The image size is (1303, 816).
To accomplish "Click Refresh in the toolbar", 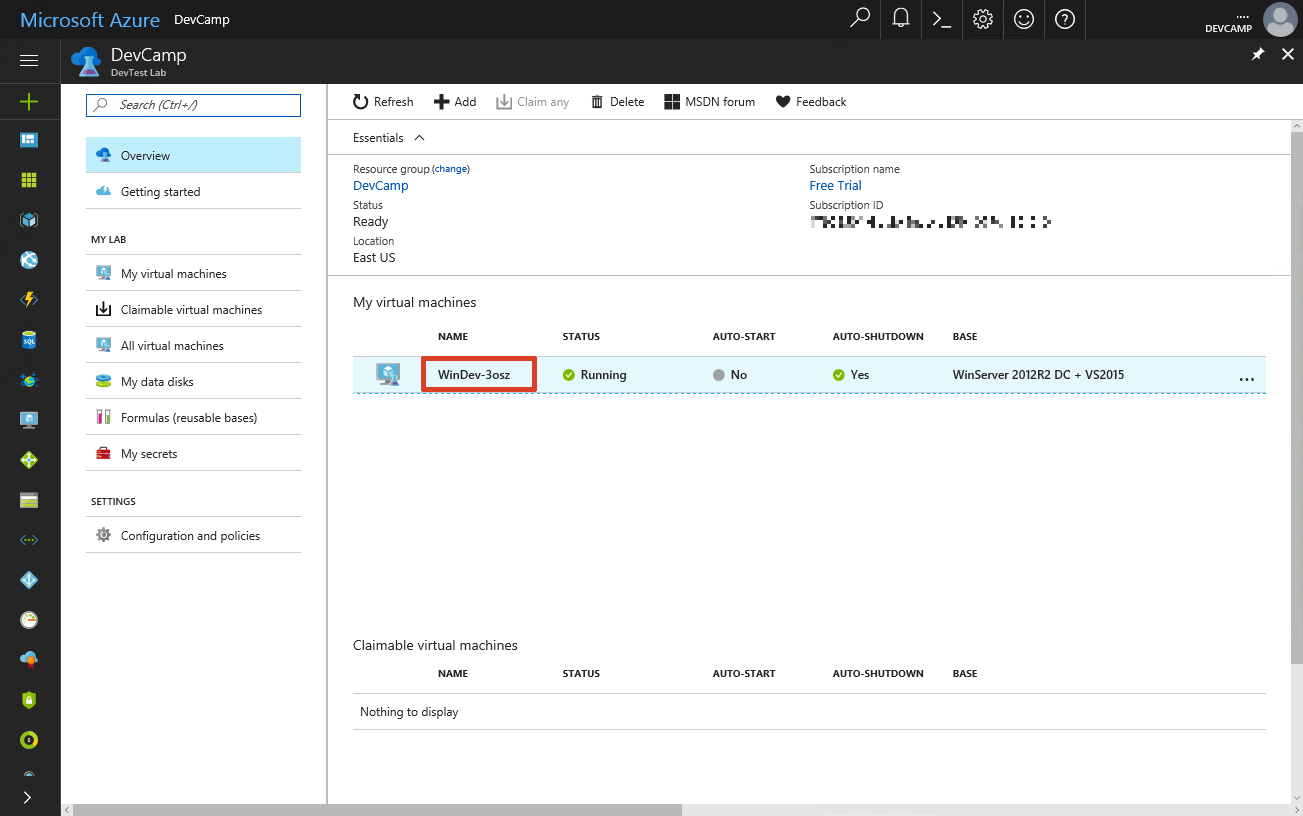I will pyautogui.click(x=383, y=102).
